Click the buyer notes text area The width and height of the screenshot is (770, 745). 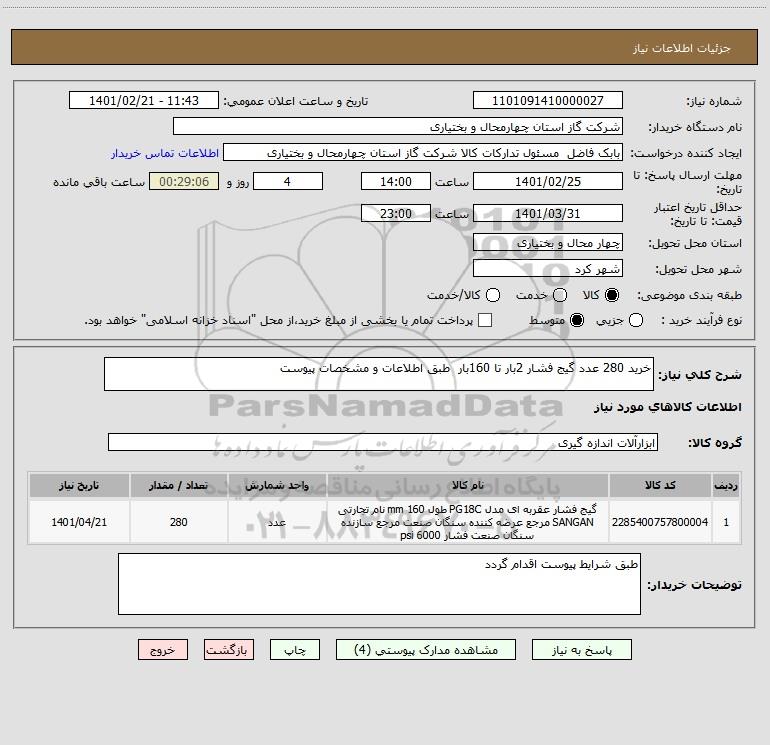379,584
